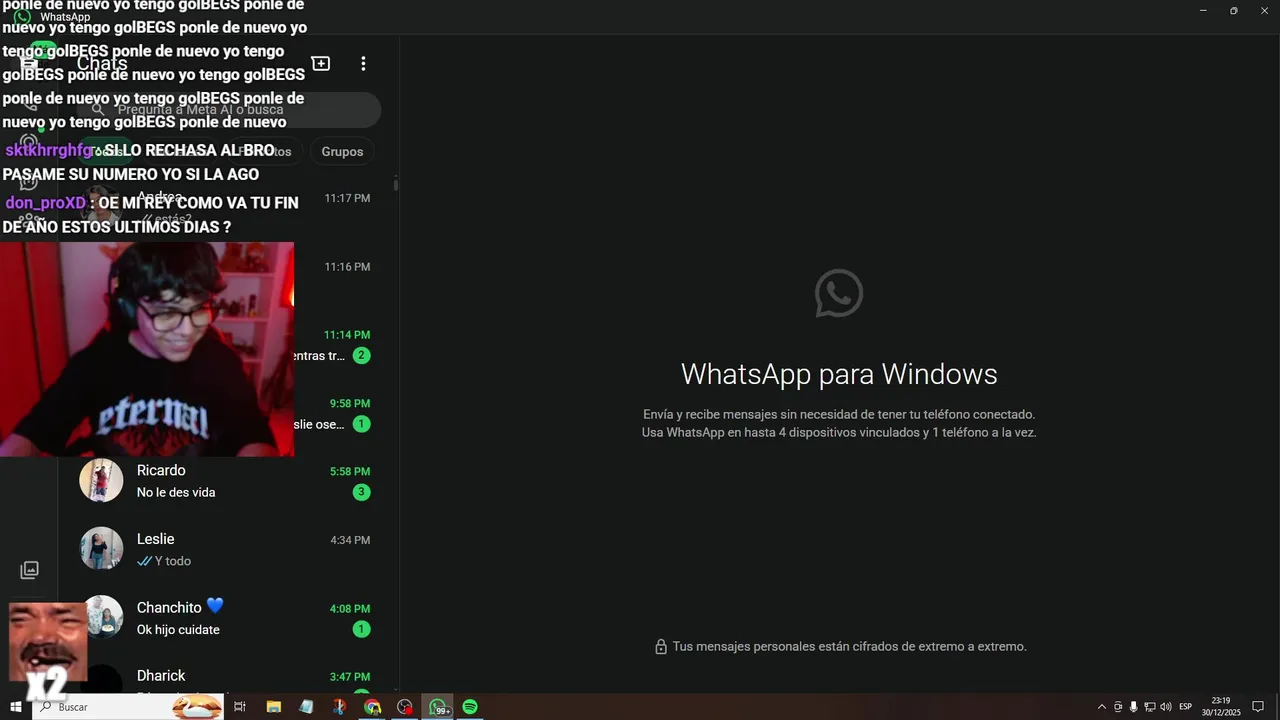The width and height of the screenshot is (1280, 720).
Task: Open Spotify from the taskbar
Action: (x=470, y=707)
